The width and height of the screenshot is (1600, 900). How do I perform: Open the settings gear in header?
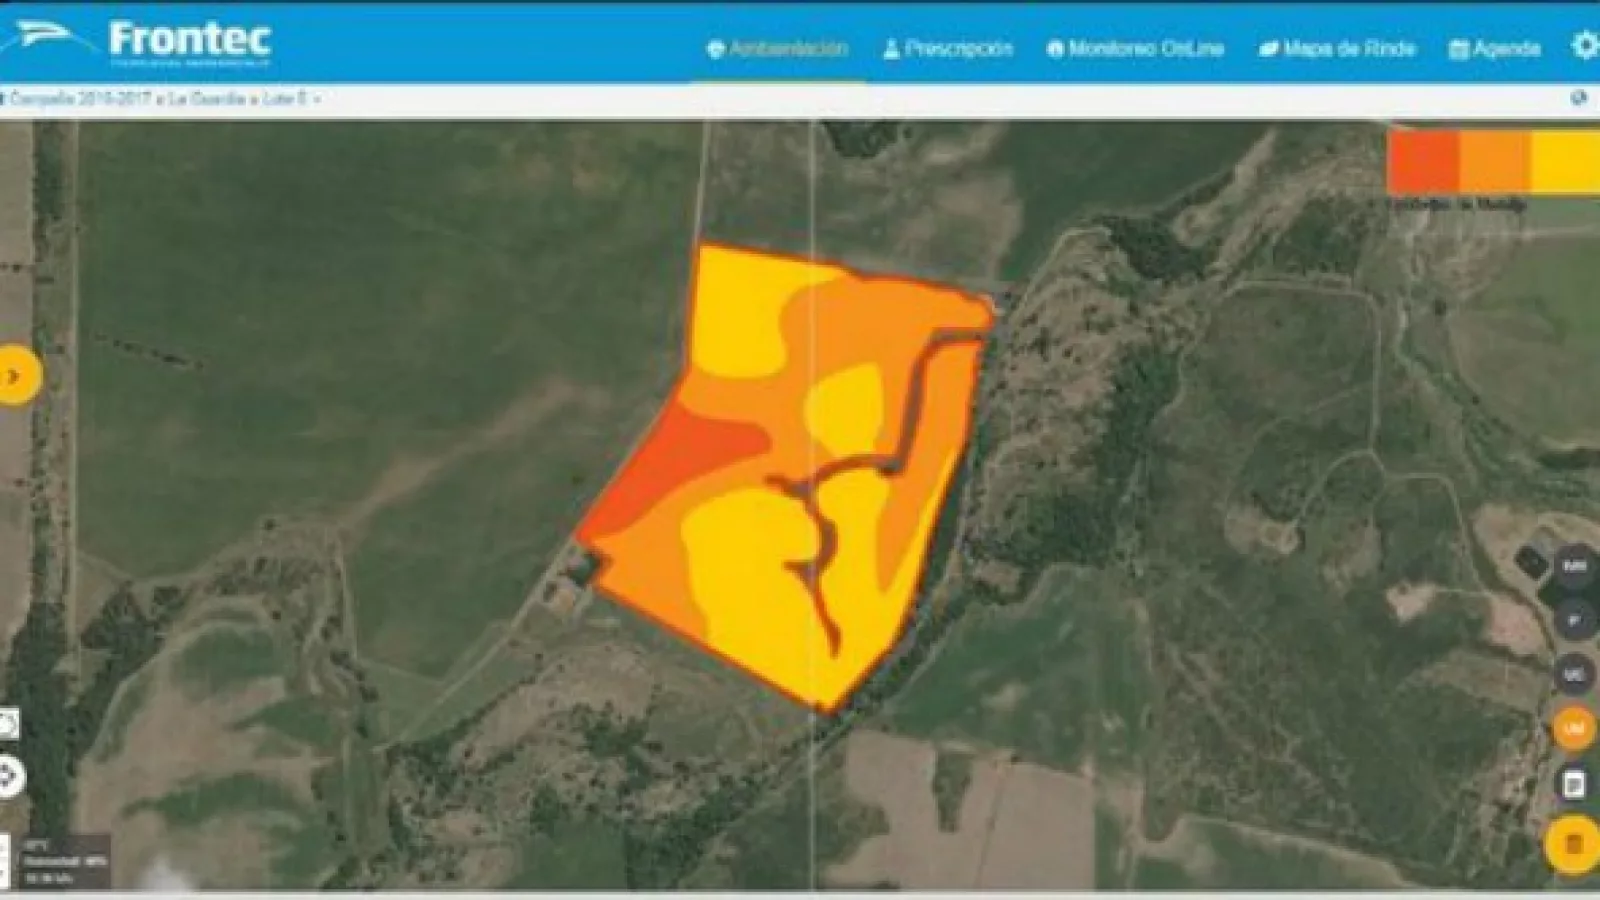(x=1585, y=46)
